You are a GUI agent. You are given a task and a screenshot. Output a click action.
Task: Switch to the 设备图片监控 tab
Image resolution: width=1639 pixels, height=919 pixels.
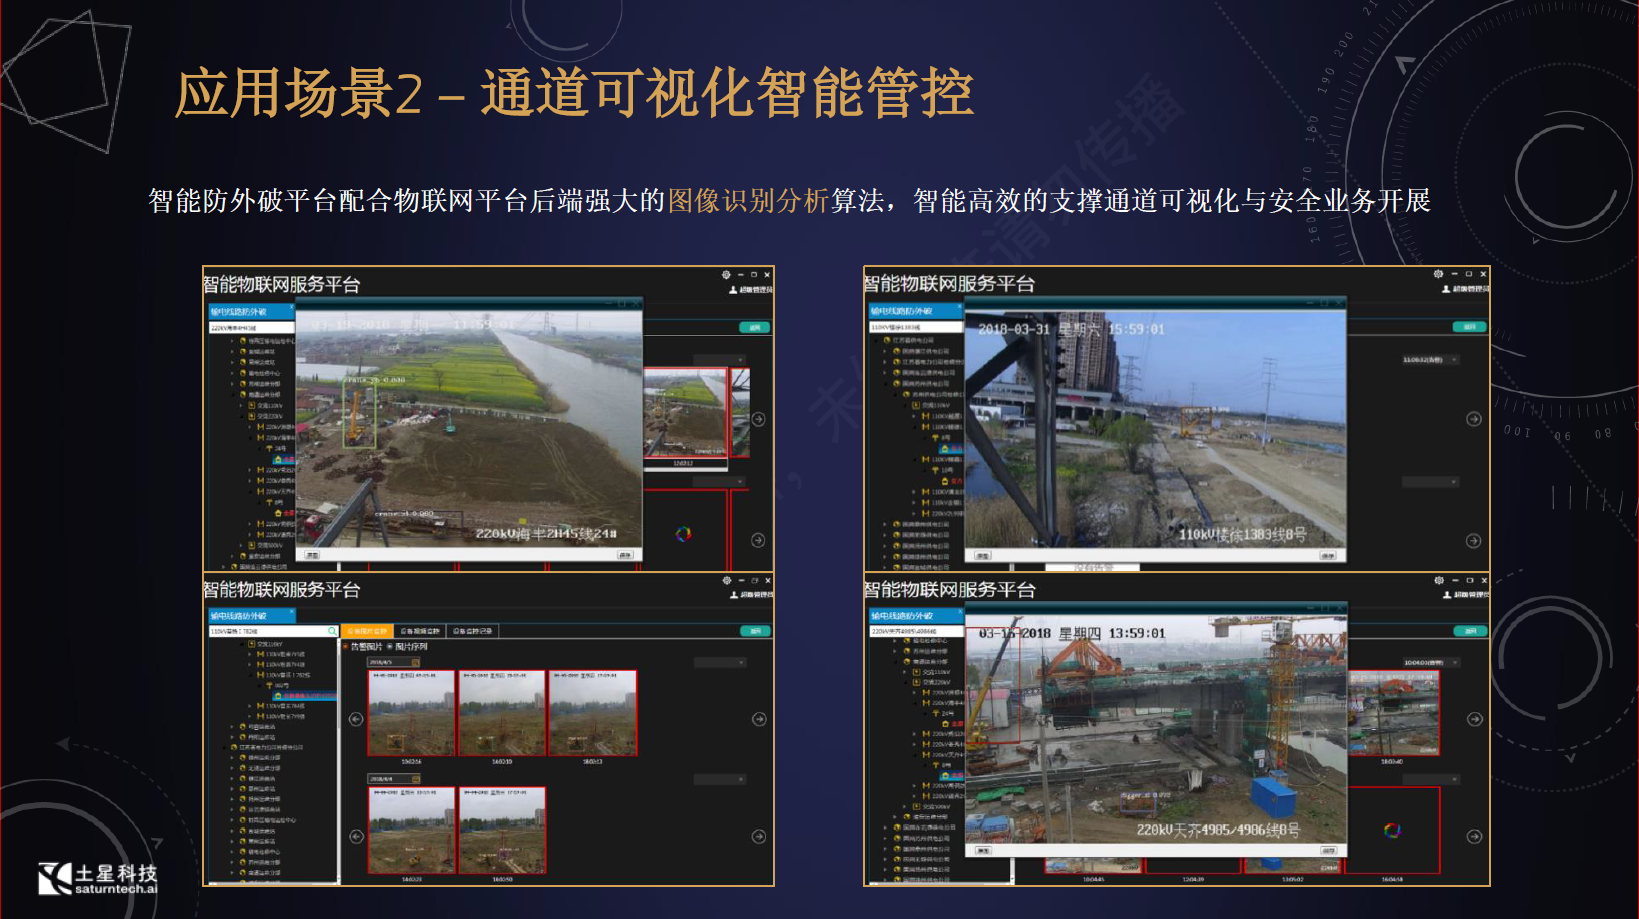pos(367,631)
